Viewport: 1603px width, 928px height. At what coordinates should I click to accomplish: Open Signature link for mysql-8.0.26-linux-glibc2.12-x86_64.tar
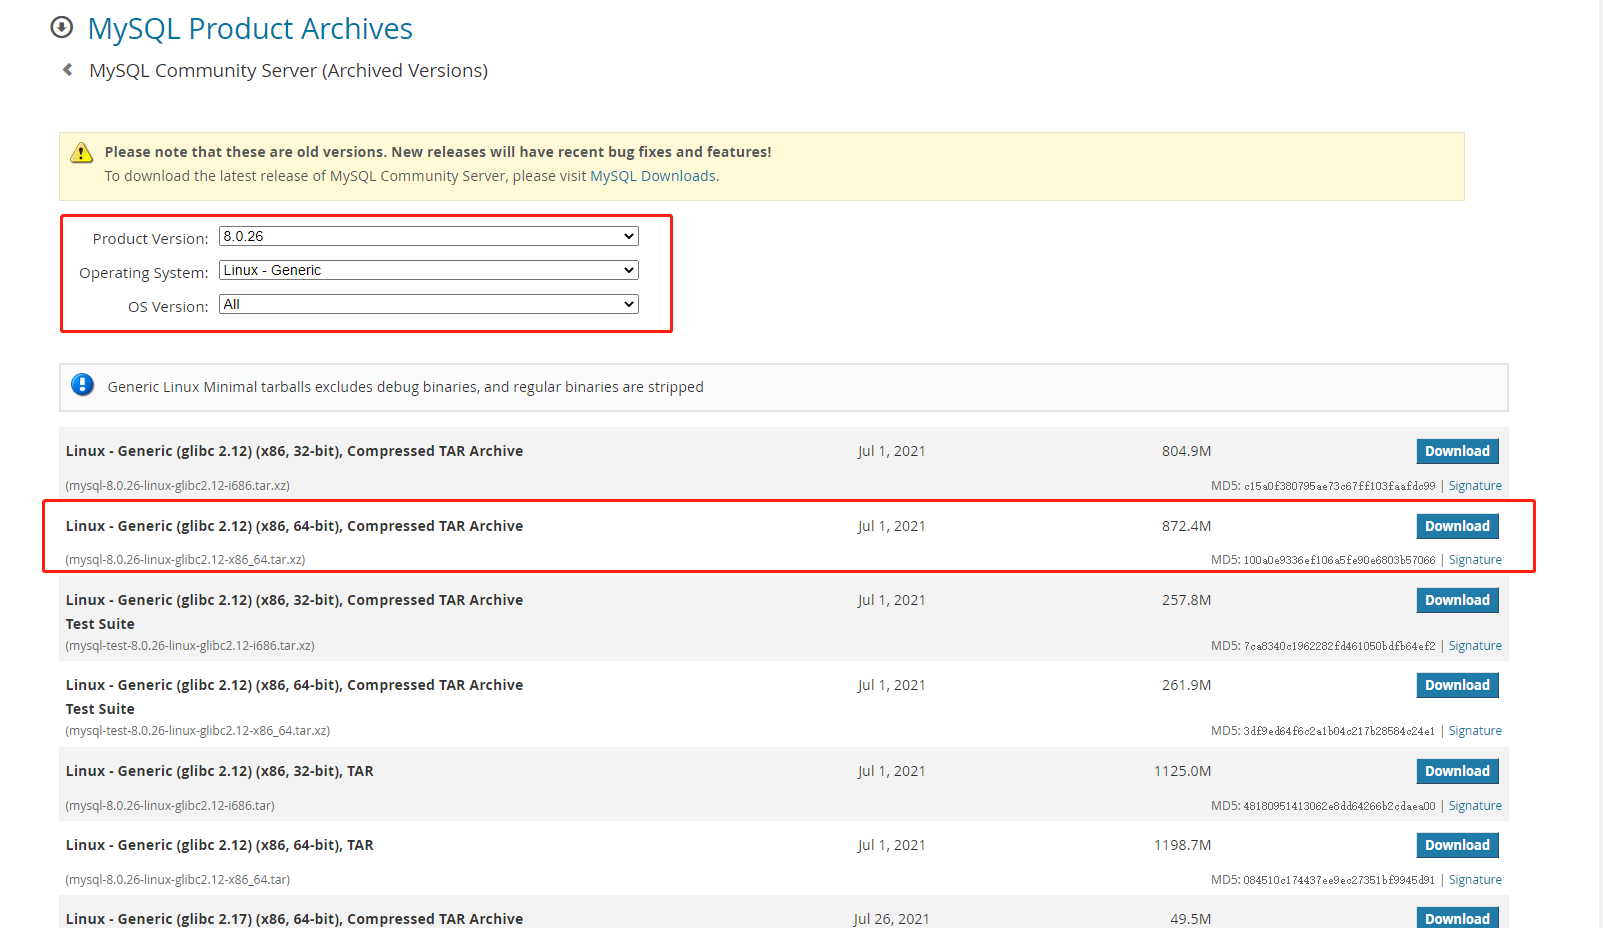coord(1475,880)
